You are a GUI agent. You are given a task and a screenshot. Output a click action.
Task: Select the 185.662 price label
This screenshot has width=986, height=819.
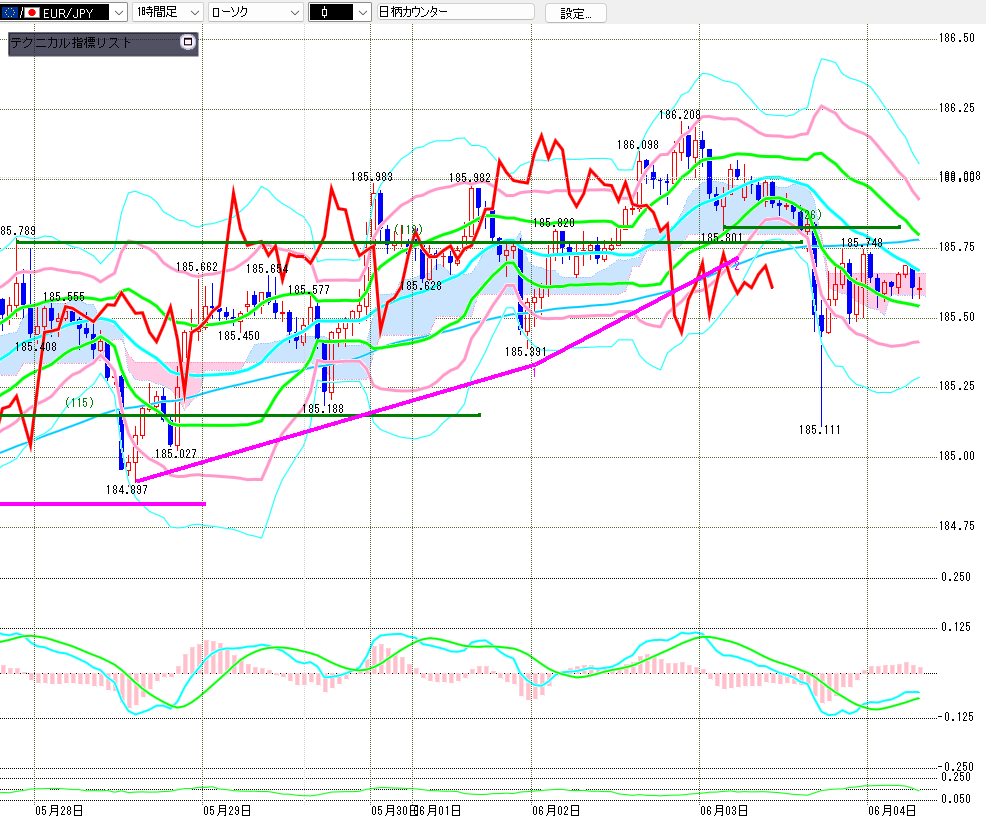pyautogui.click(x=196, y=267)
